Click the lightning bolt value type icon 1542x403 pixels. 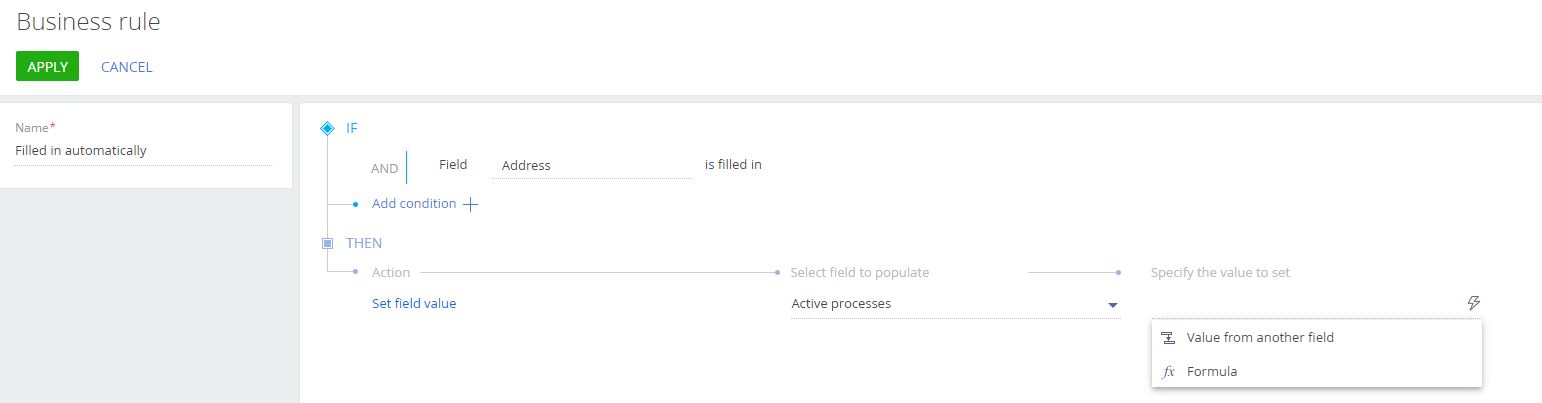coord(1473,303)
